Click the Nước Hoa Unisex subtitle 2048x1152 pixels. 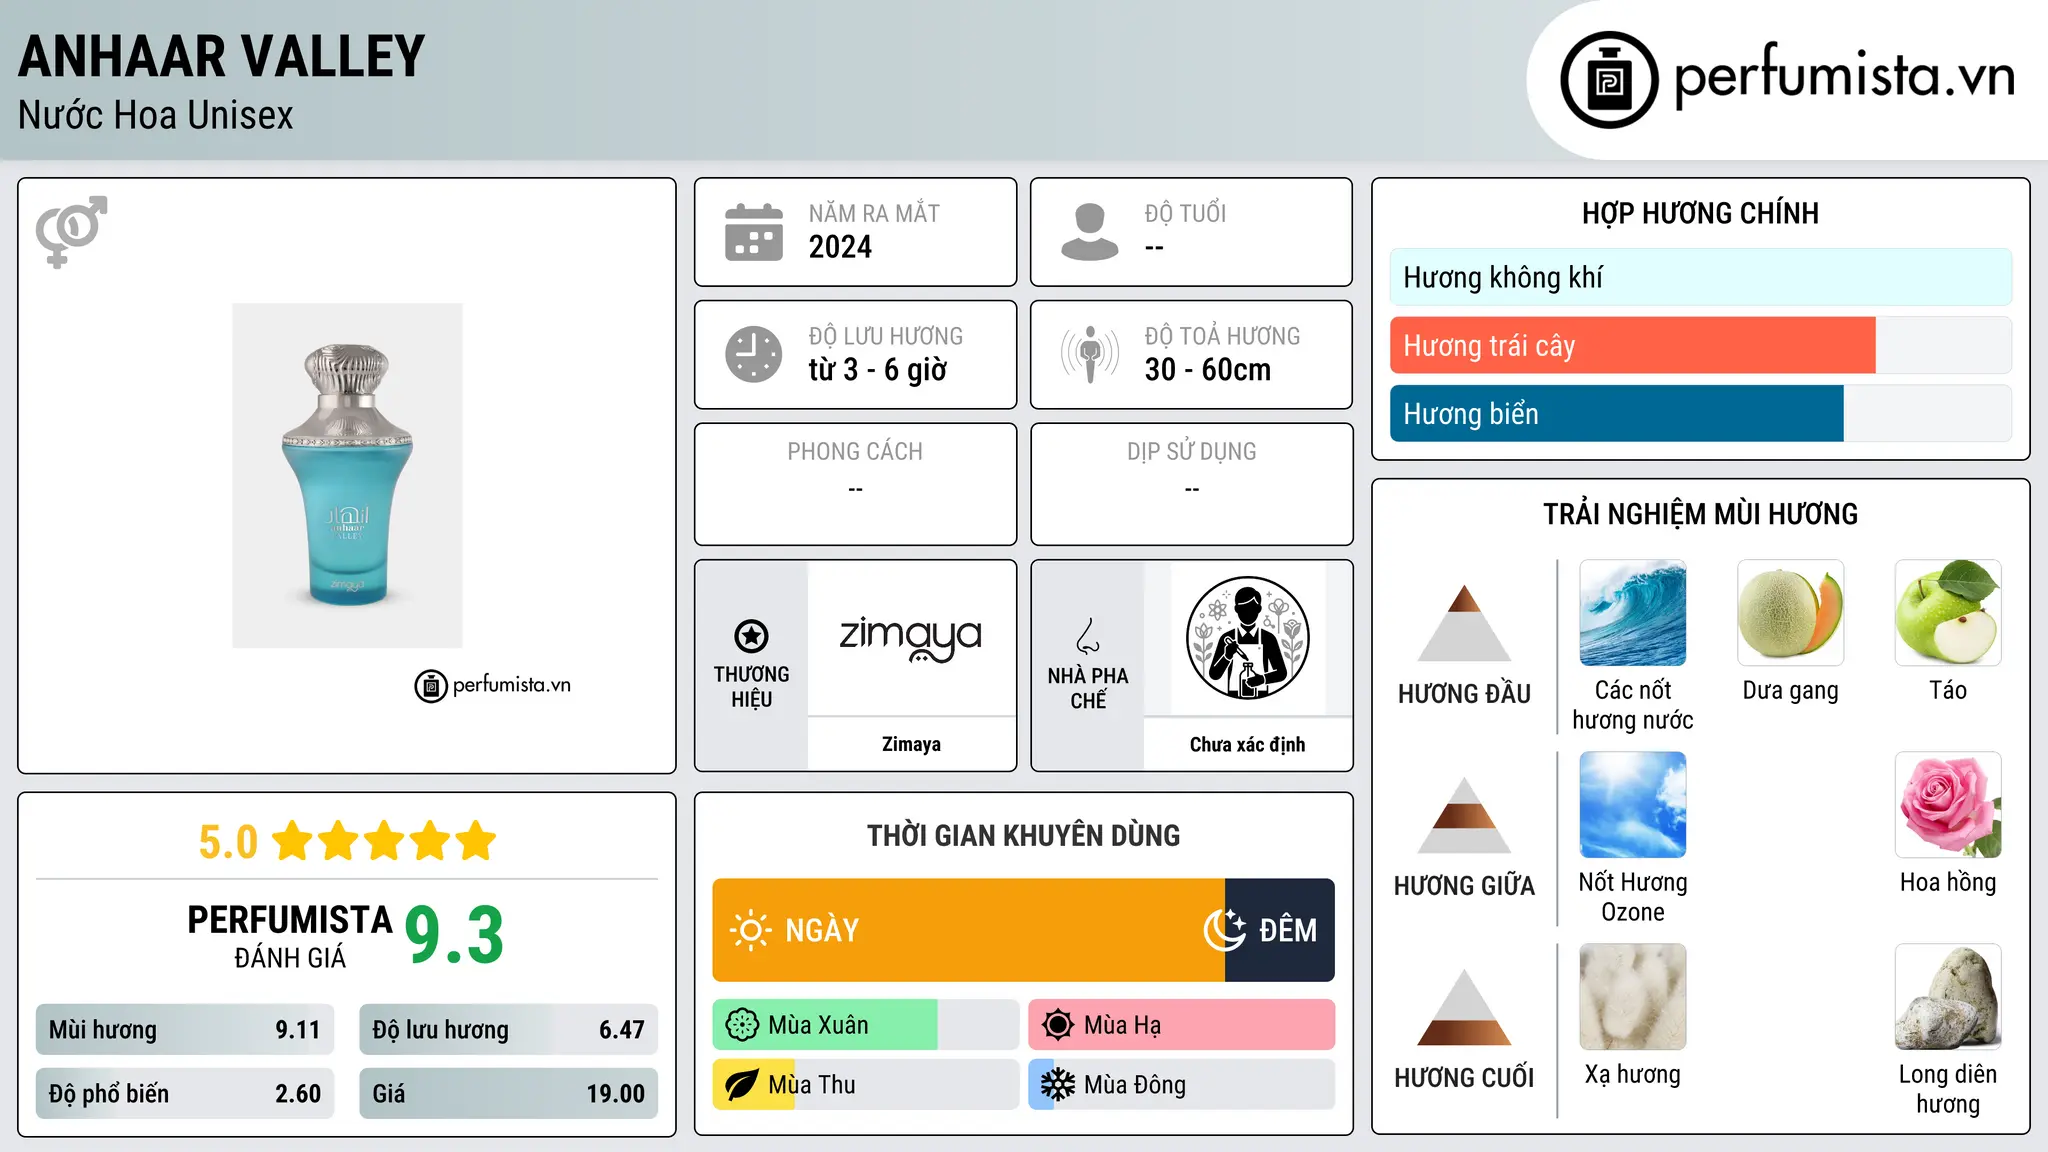(156, 116)
